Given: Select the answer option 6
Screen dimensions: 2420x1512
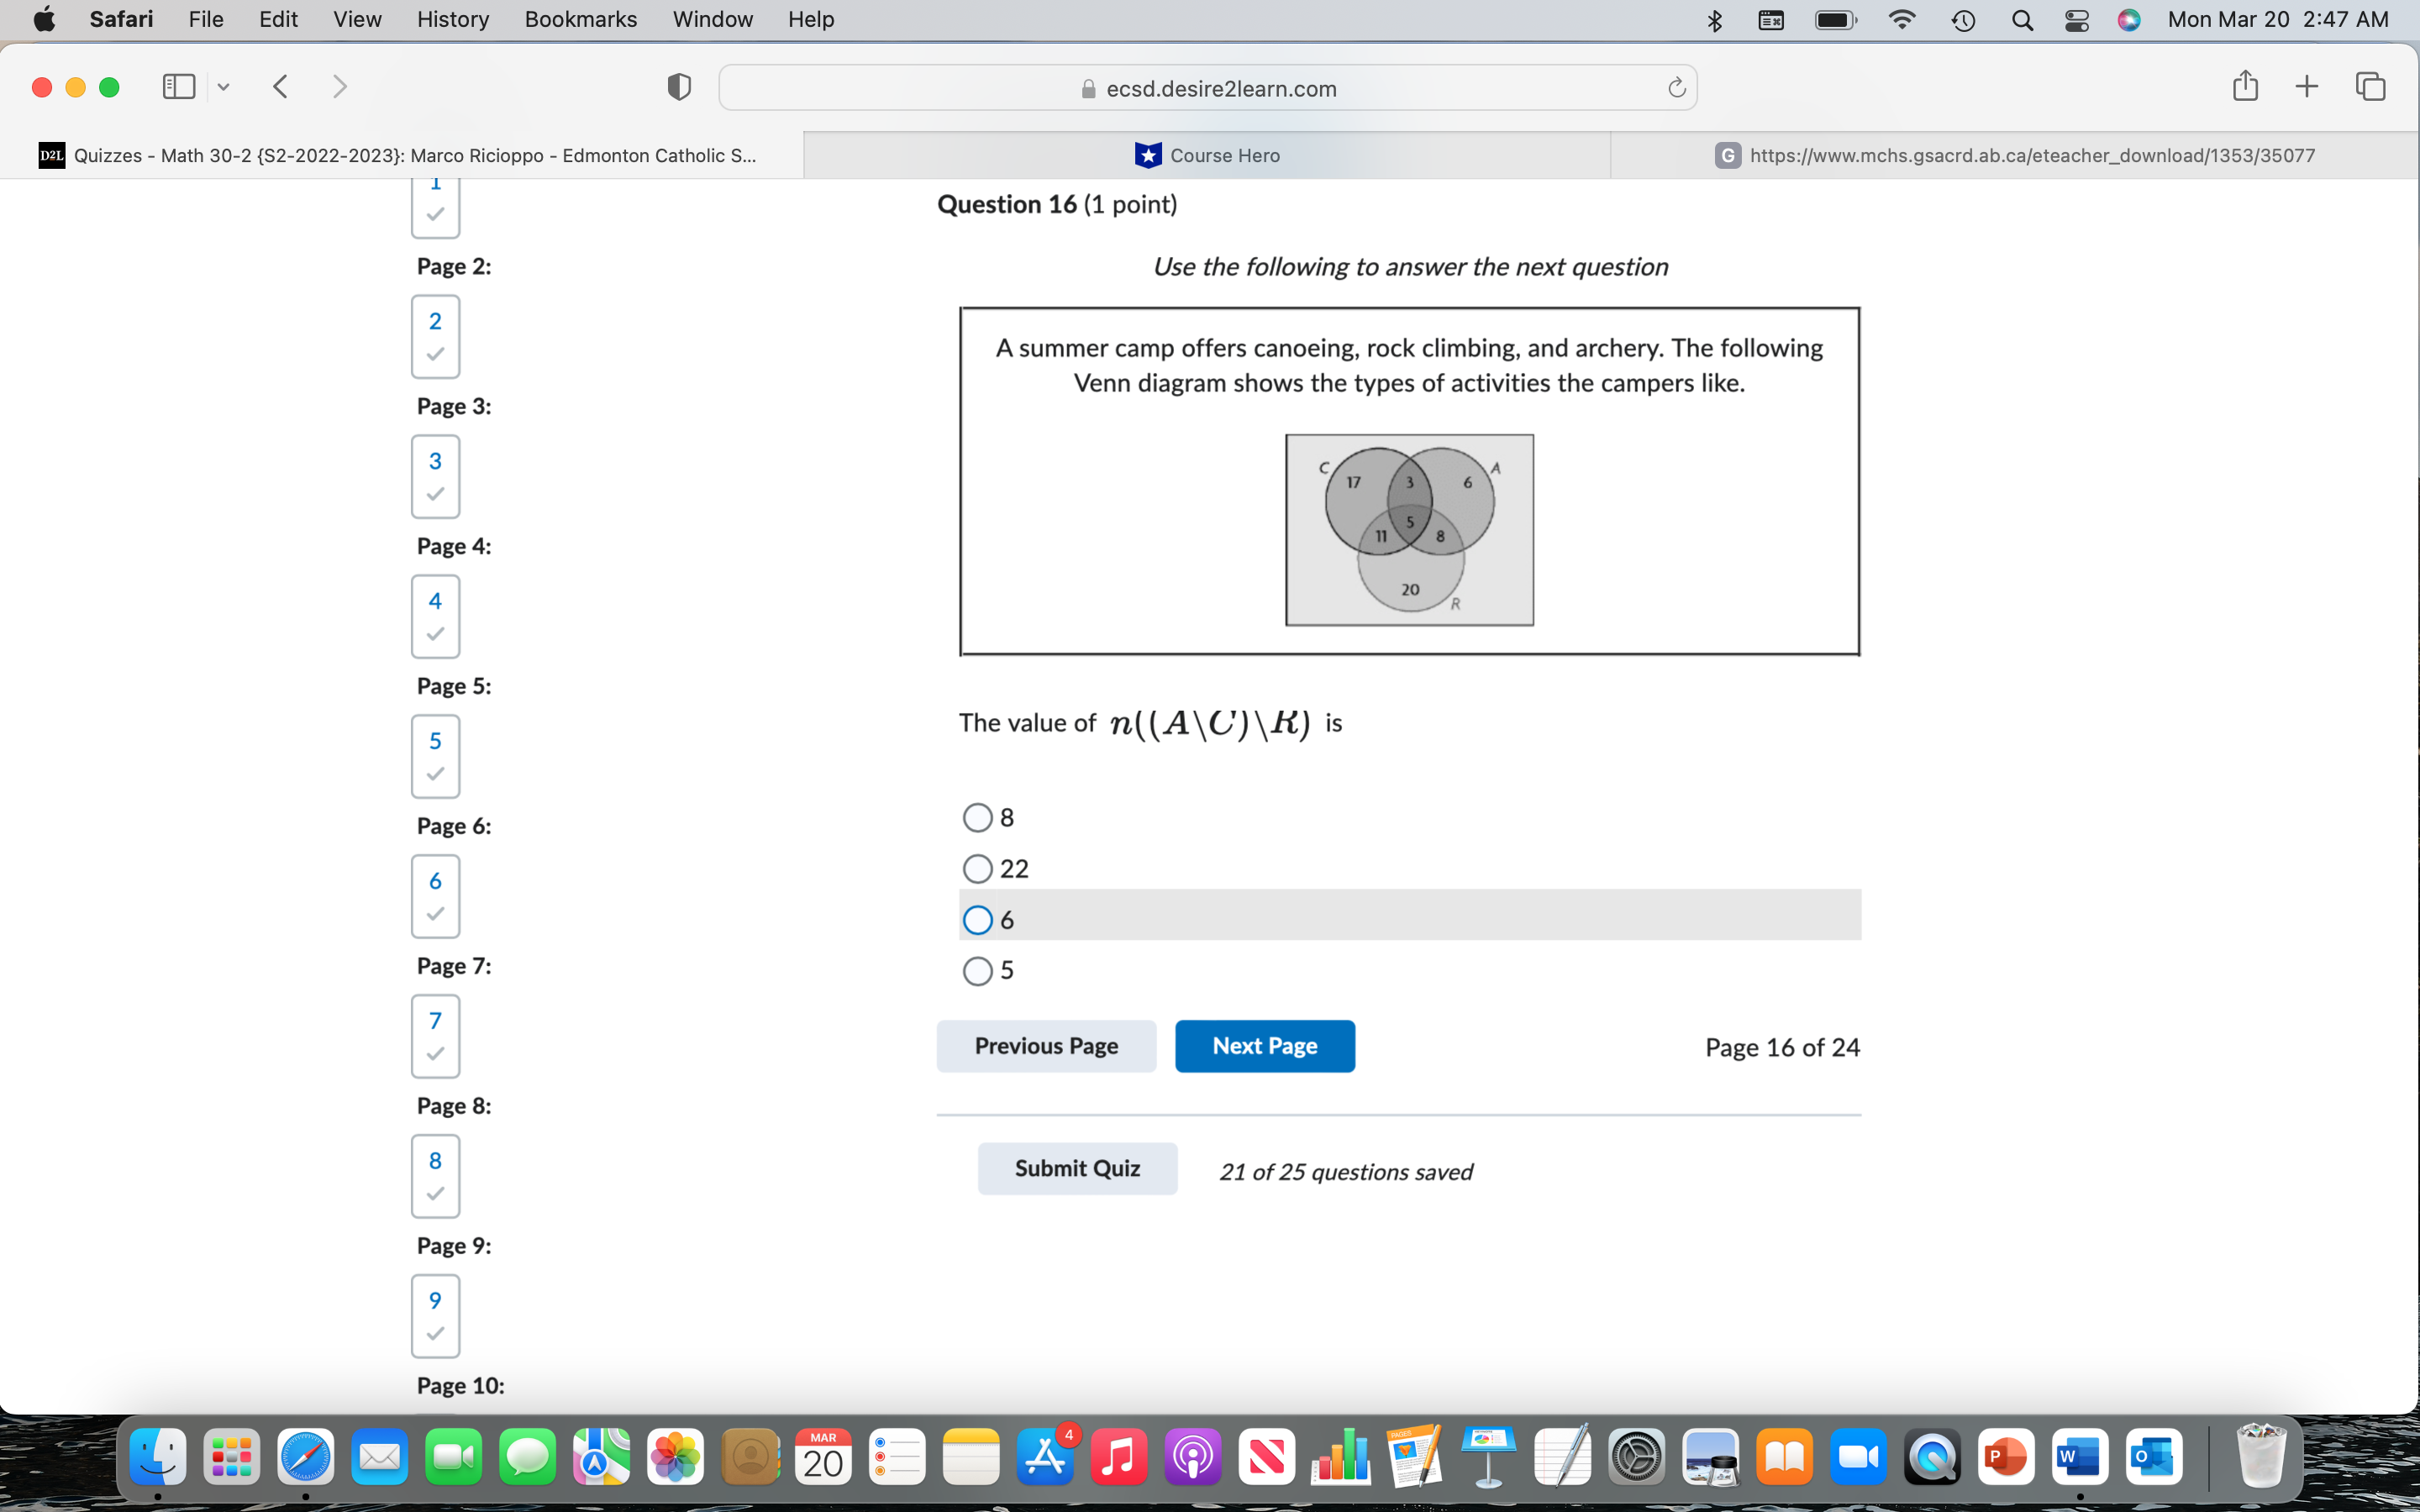Looking at the screenshot, I should pos(976,919).
